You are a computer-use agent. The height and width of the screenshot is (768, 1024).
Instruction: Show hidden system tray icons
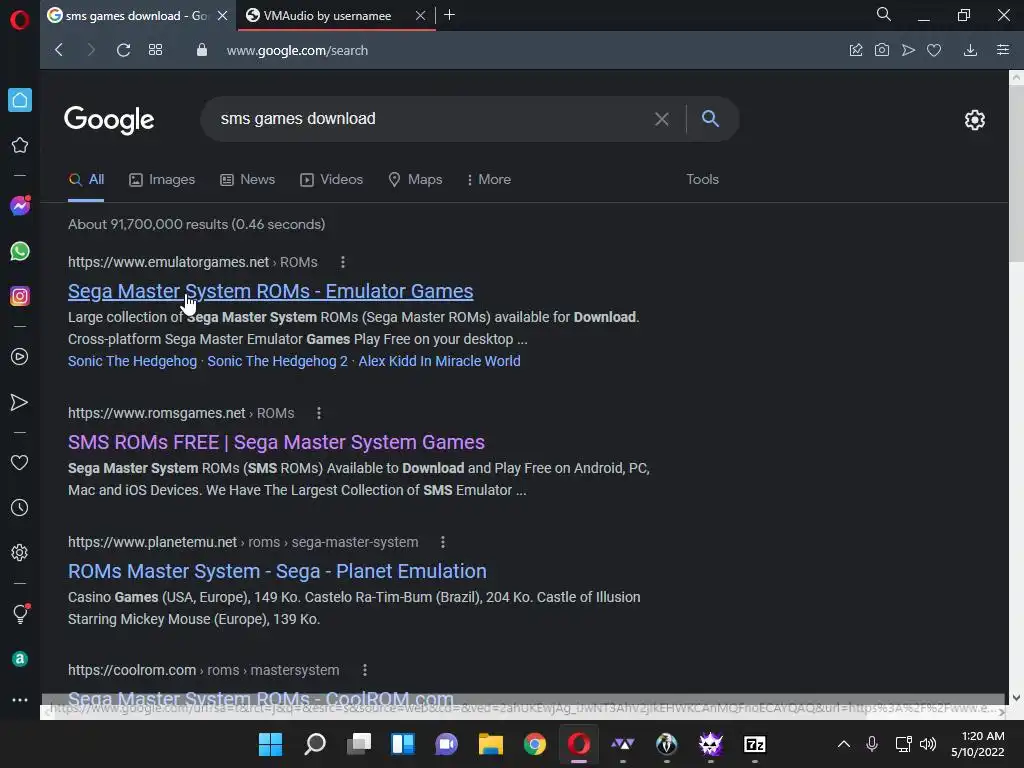point(844,744)
